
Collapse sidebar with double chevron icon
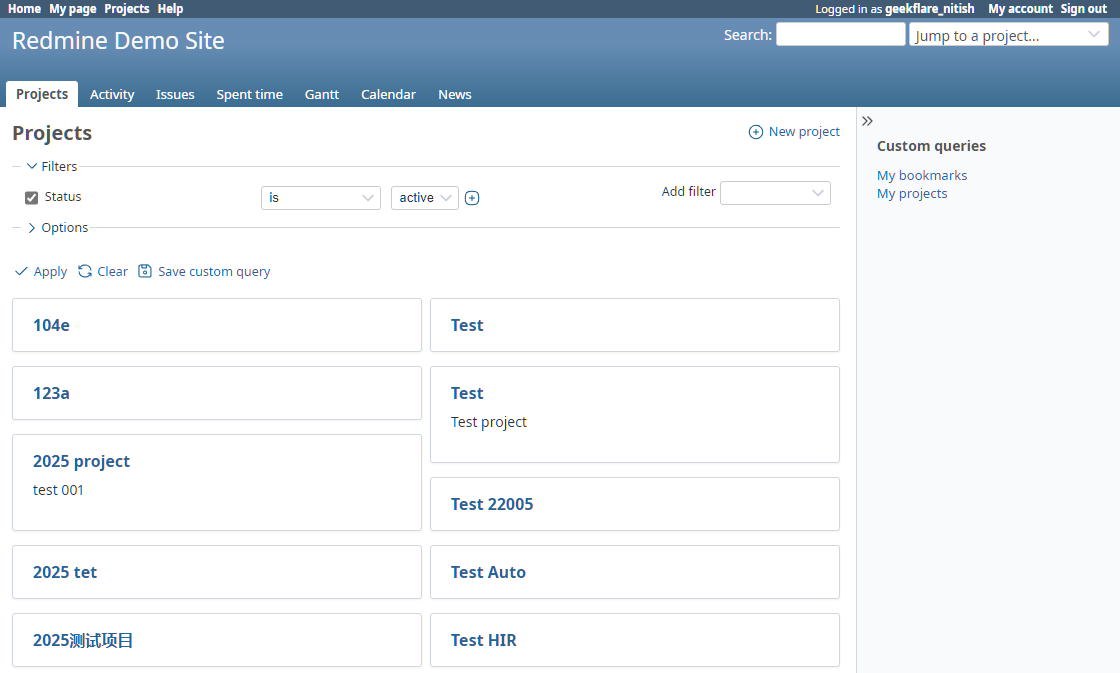tap(867, 121)
